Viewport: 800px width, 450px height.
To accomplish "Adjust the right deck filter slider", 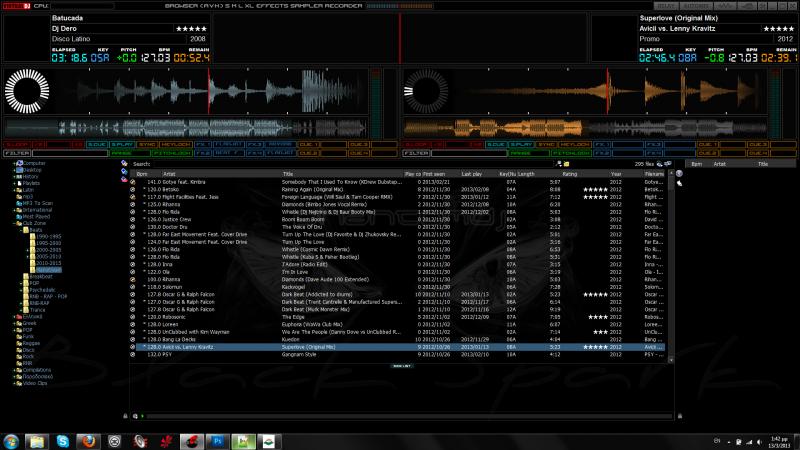I will [469, 153].
